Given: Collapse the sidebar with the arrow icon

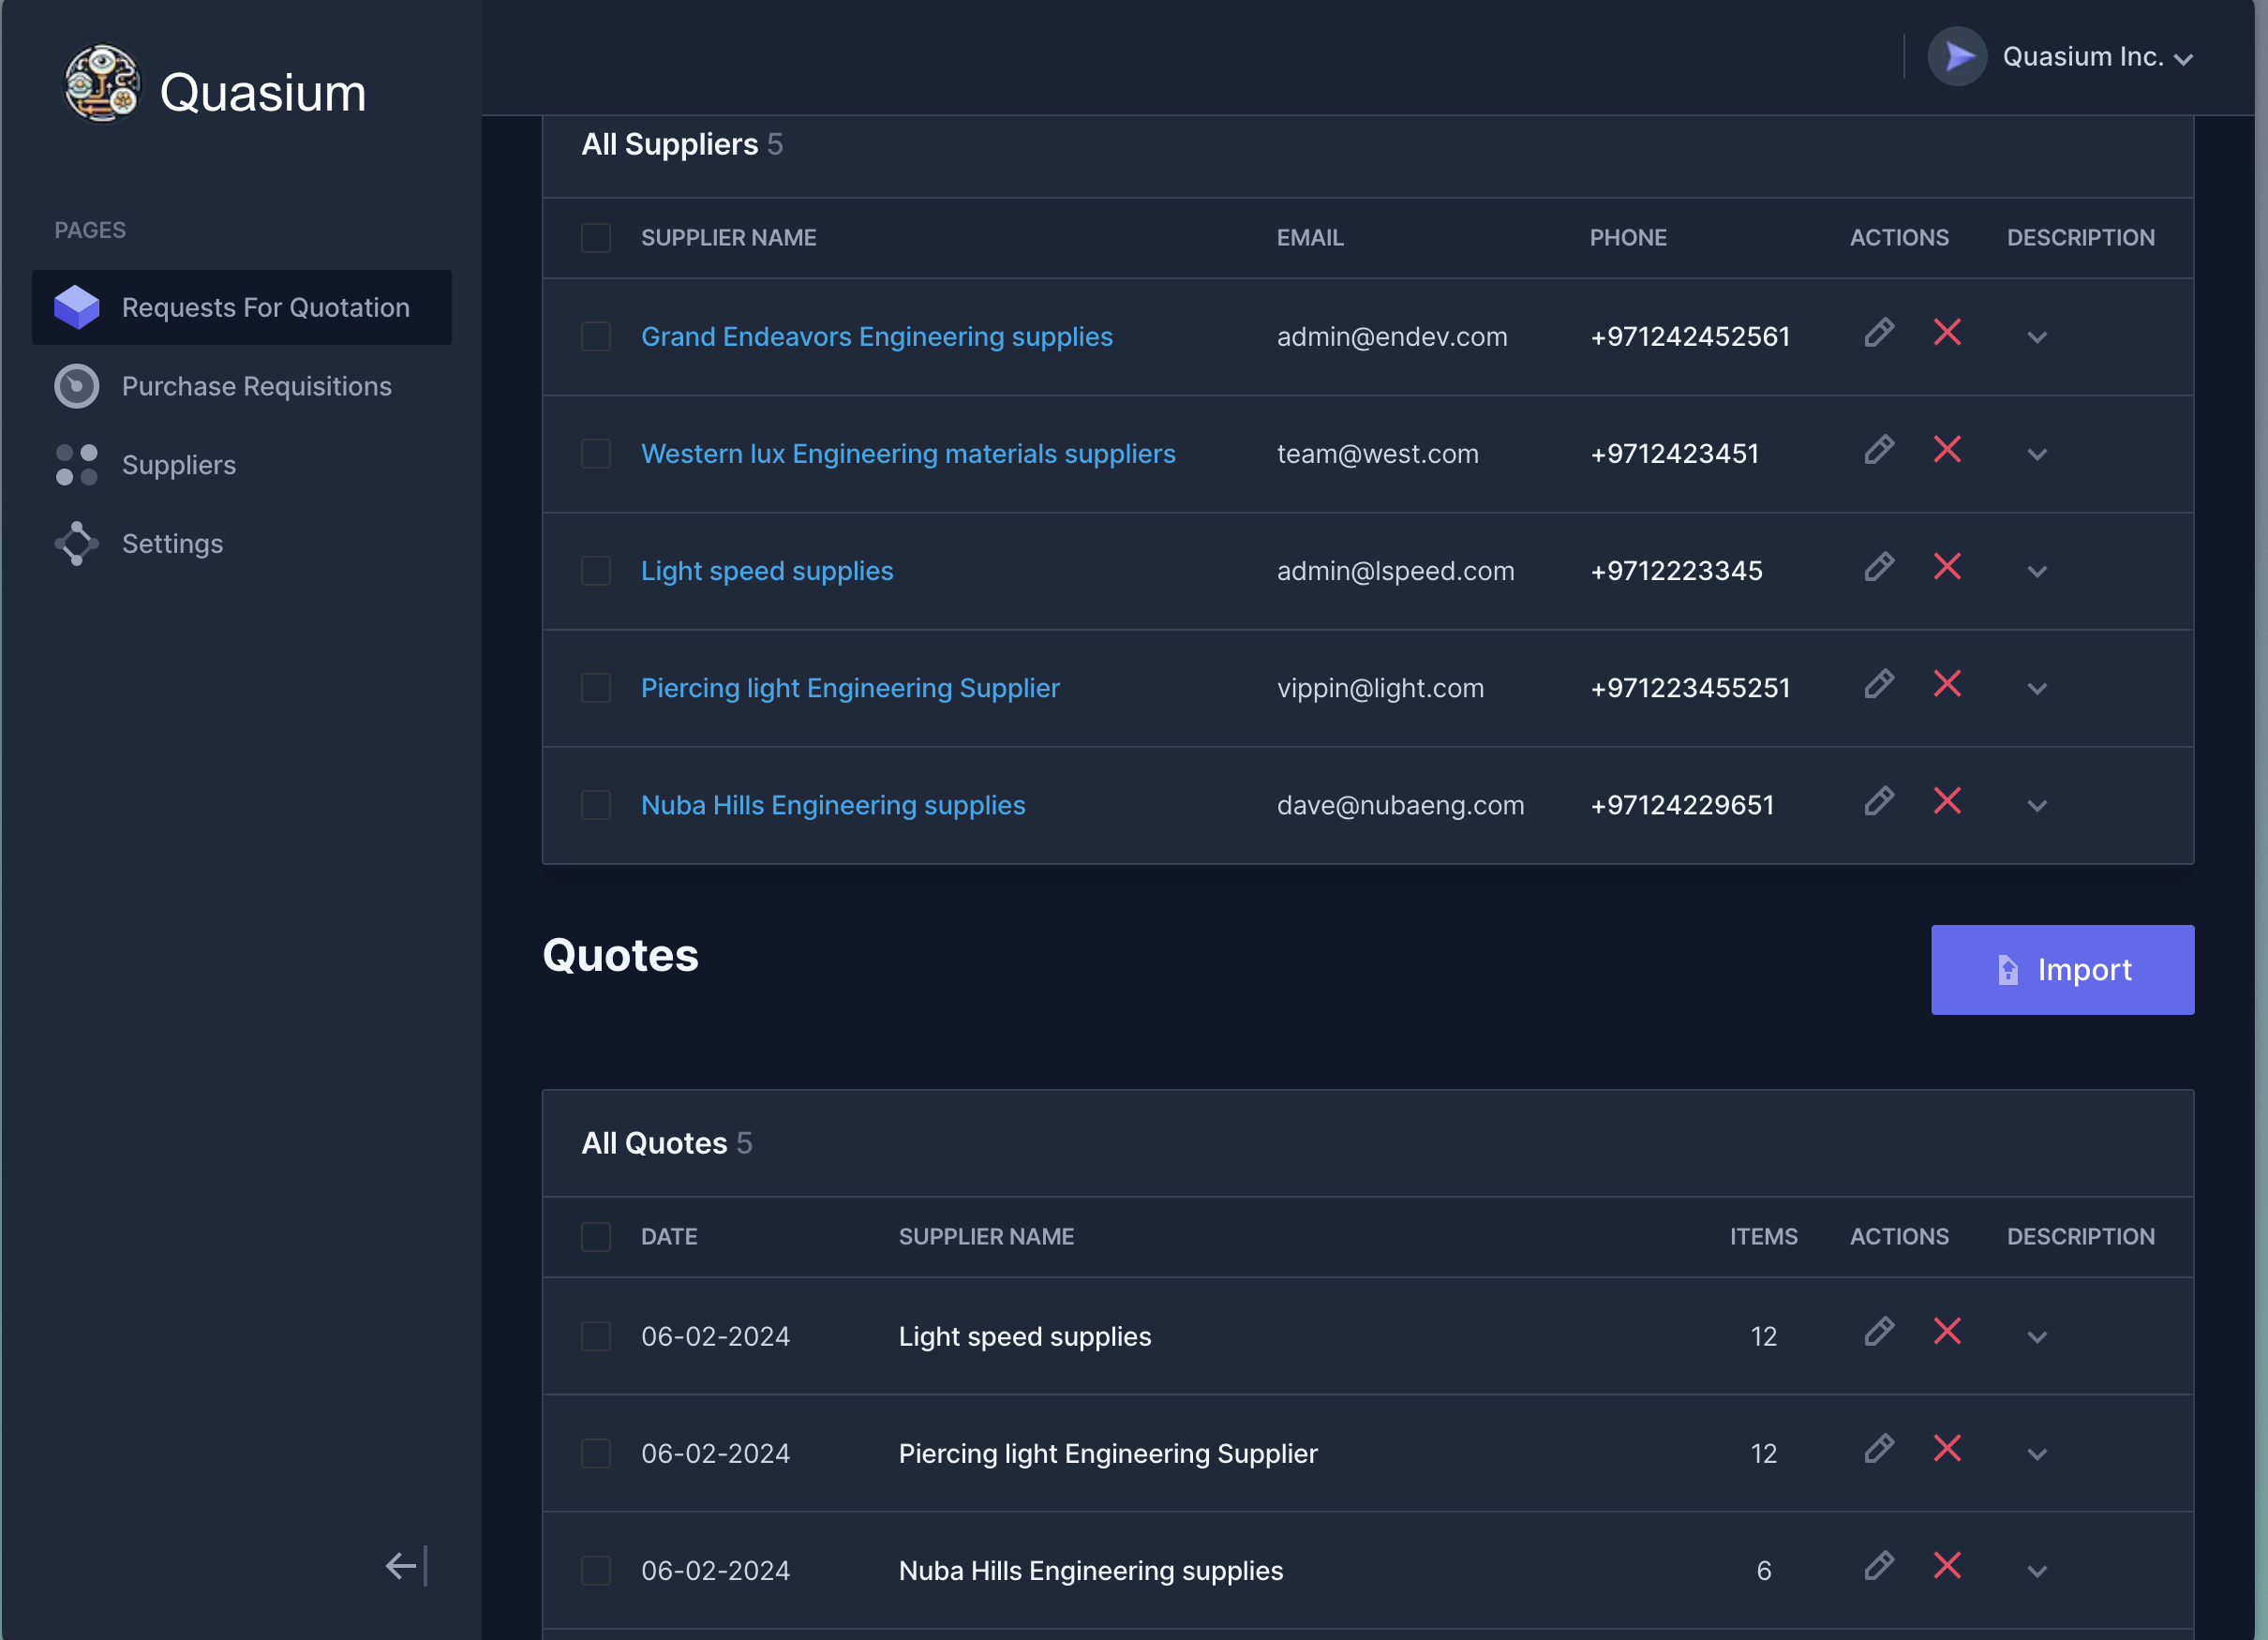Looking at the screenshot, I should 407,1566.
